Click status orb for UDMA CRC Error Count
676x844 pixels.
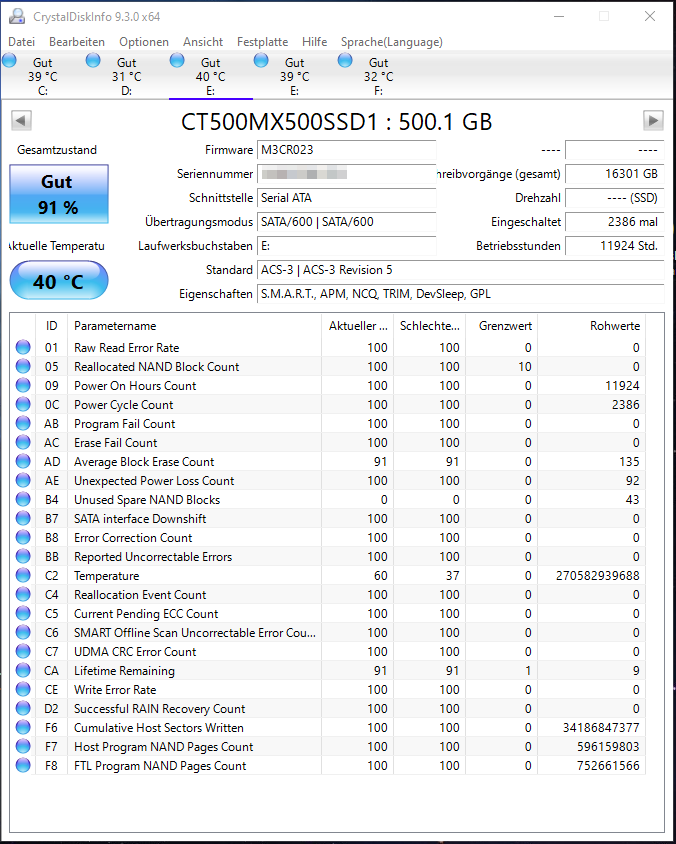point(23,651)
